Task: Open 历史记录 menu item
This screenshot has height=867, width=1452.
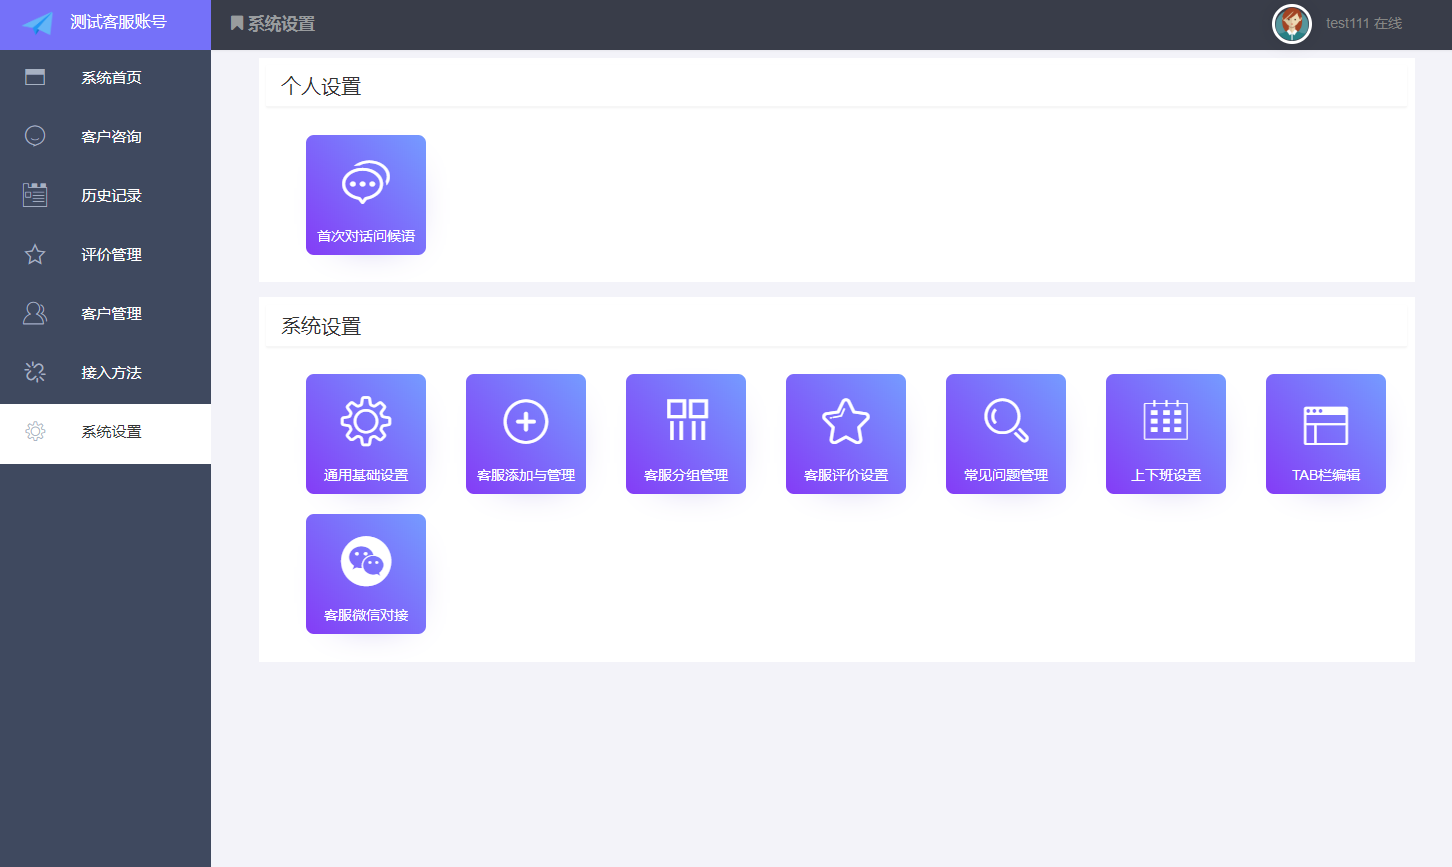Action: pos(105,195)
